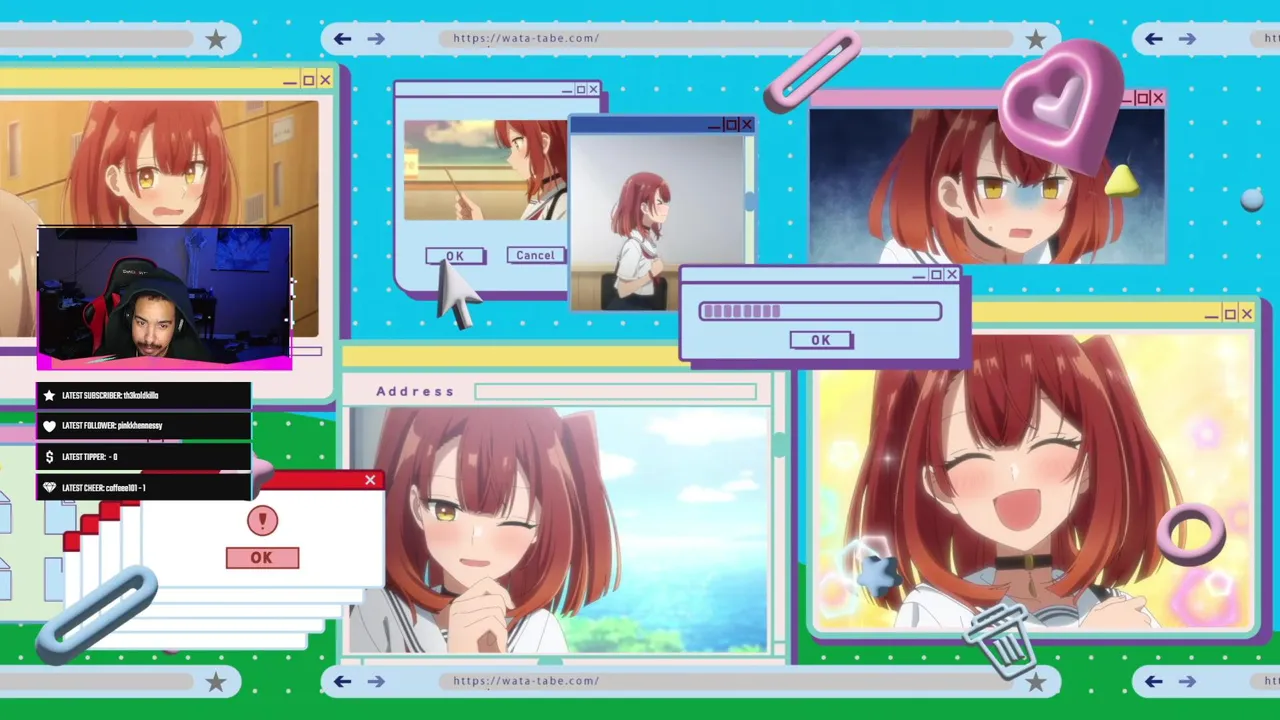Click the back arrow beside the bottom wata-tabe URL
The width and height of the screenshot is (1280, 720).
[x=342, y=681]
